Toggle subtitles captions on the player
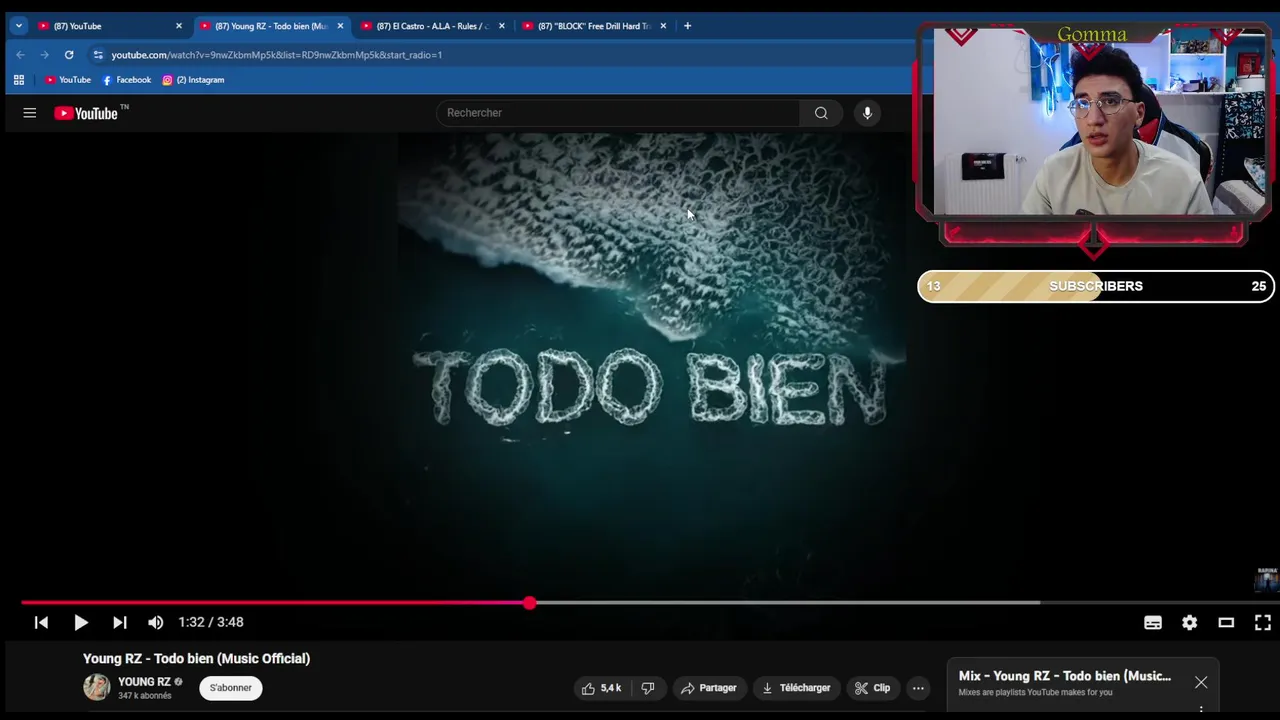This screenshot has height=720, width=1280. (1153, 622)
